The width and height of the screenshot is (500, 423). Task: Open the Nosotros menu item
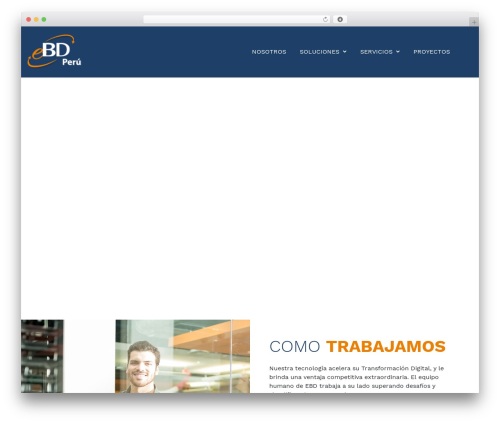[269, 52]
